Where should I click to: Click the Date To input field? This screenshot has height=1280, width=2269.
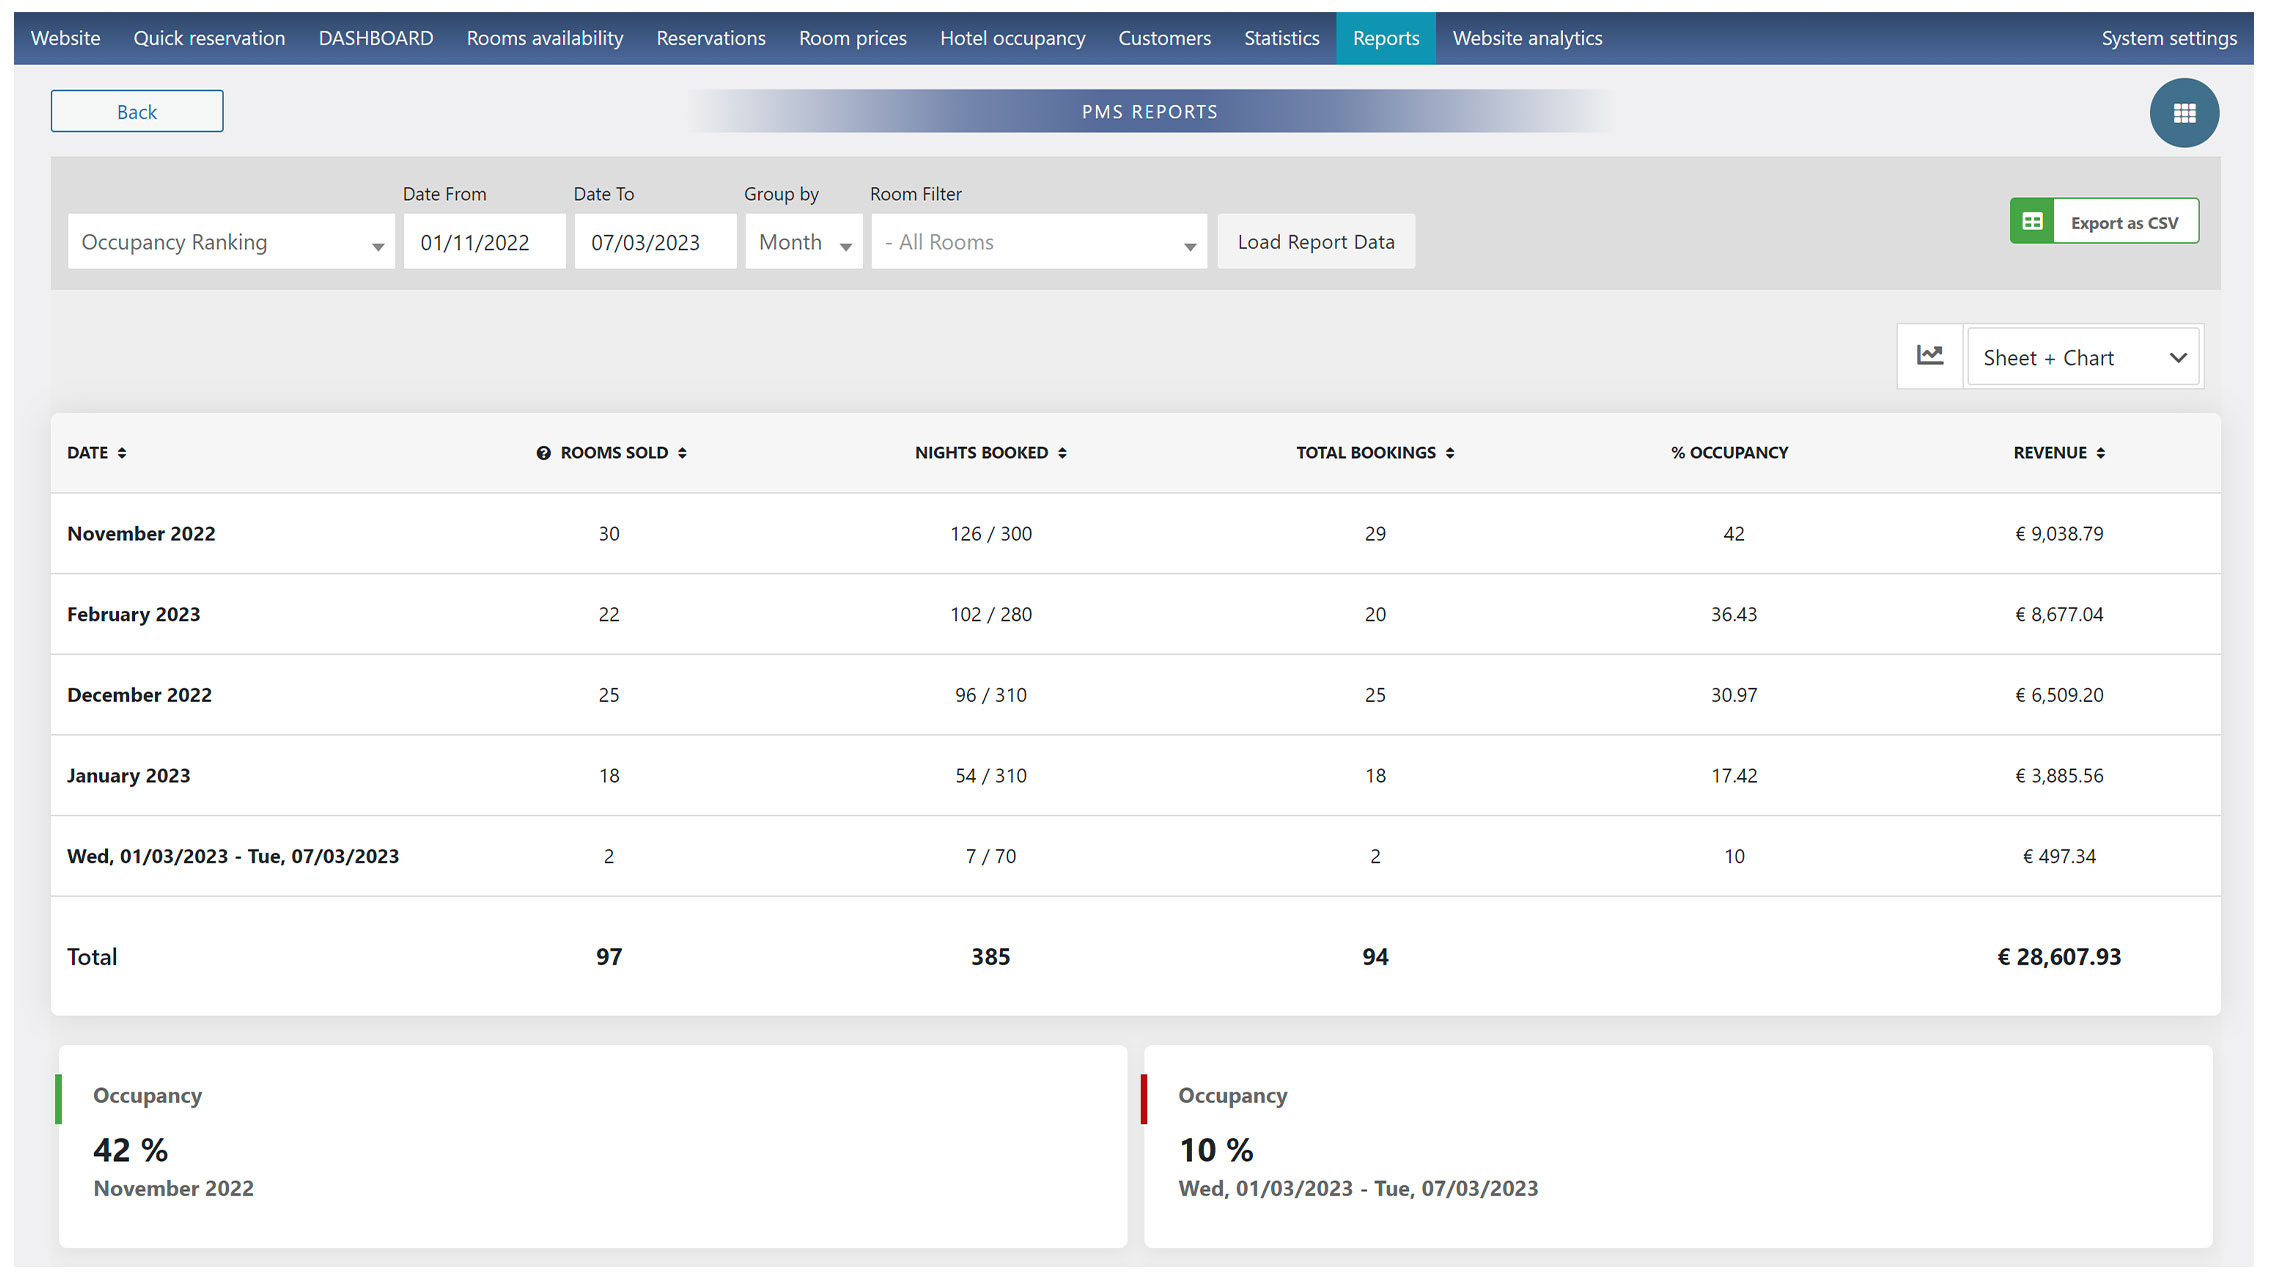[655, 242]
